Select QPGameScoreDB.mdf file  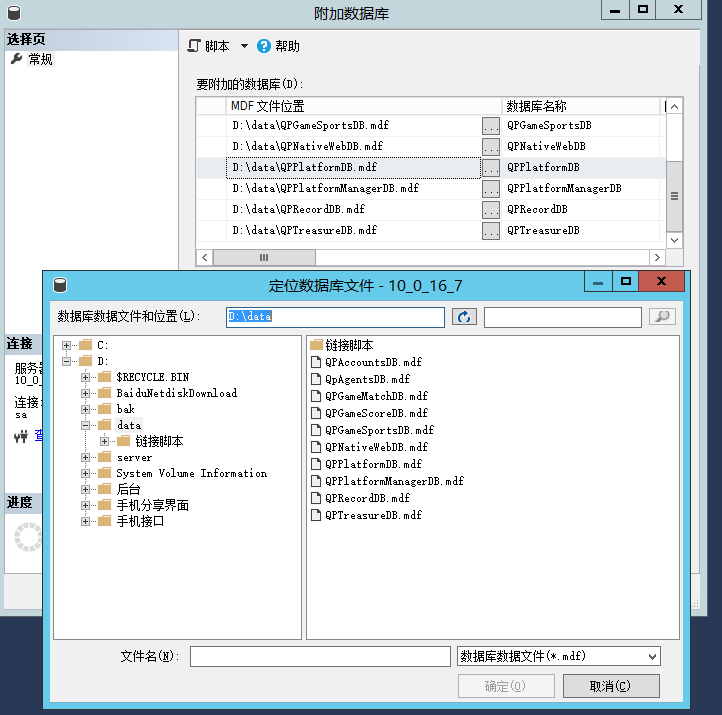(x=376, y=413)
